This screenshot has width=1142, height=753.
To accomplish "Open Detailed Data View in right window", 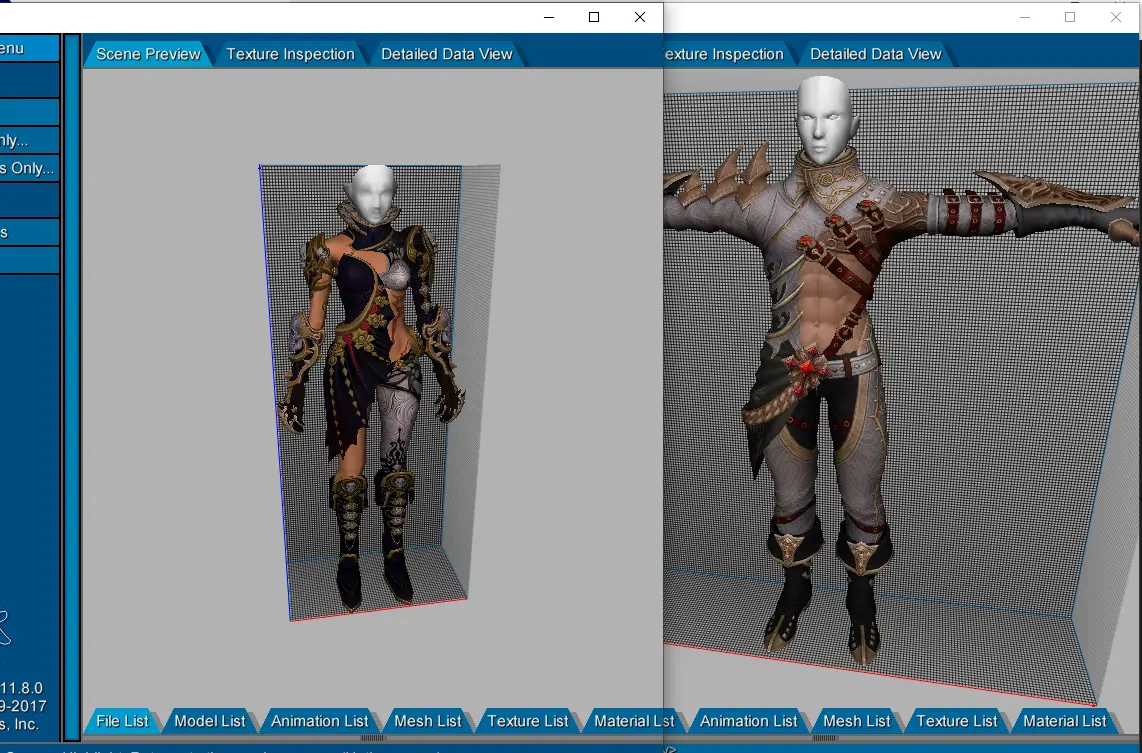I will (875, 54).
